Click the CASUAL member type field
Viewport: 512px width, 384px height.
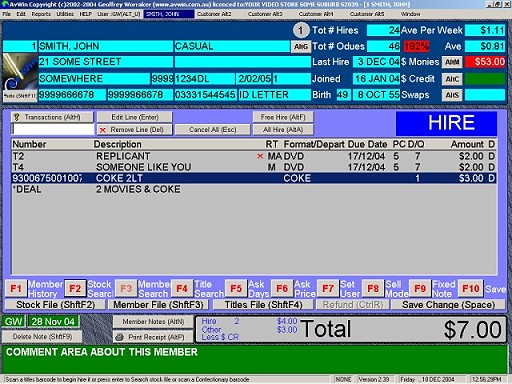[x=232, y=46]
